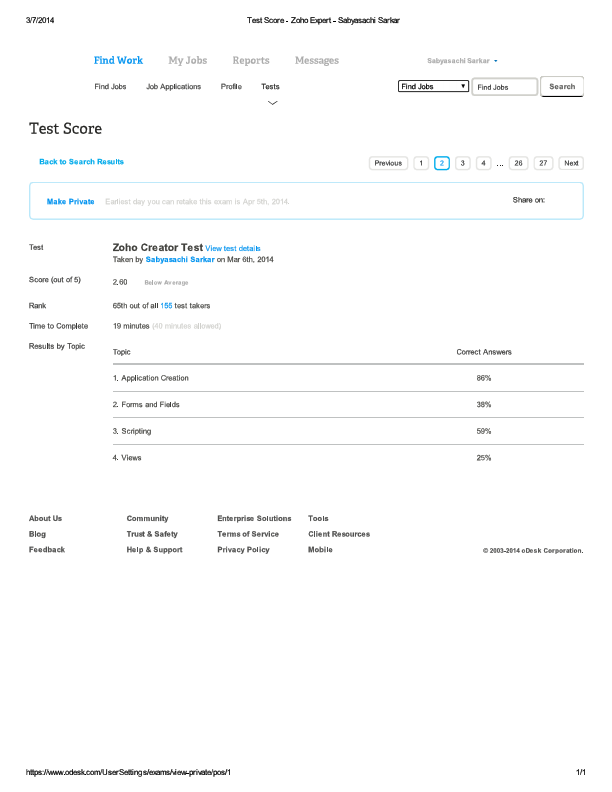Click the Below Average label
Image resolution: width=612 pixels, height=792 pixels.
pos(166,282)
